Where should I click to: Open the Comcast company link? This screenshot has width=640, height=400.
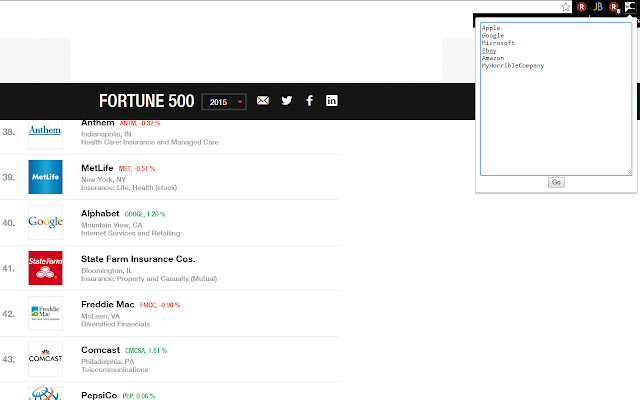[x=100, y=350]
